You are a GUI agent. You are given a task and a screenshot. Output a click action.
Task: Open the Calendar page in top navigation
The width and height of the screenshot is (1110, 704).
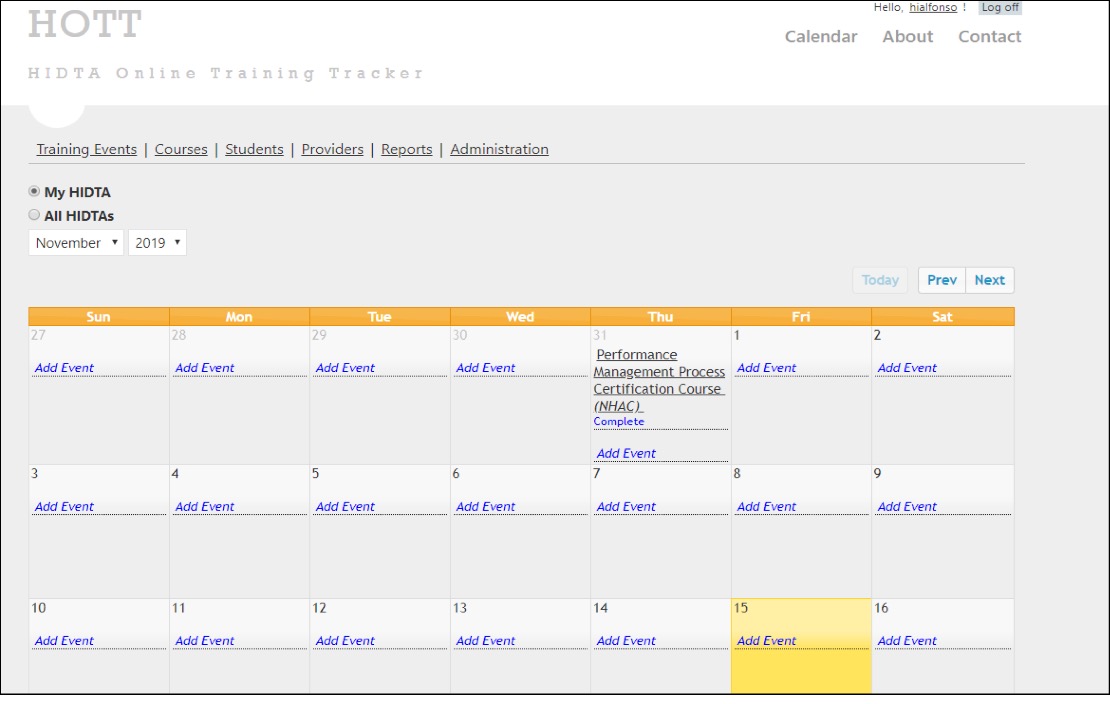821,37
